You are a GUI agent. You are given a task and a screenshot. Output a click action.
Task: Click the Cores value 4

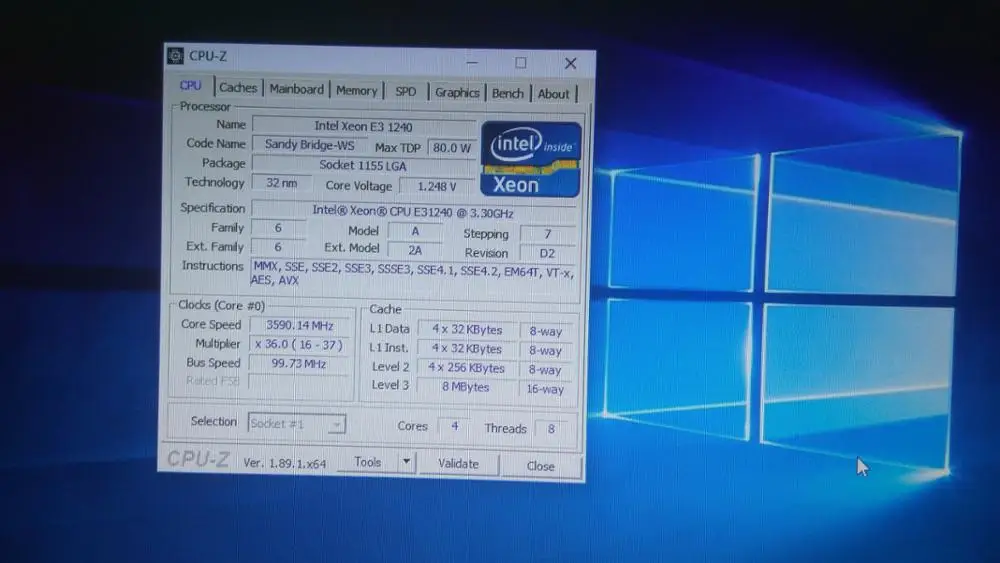[x=455, y=426]
